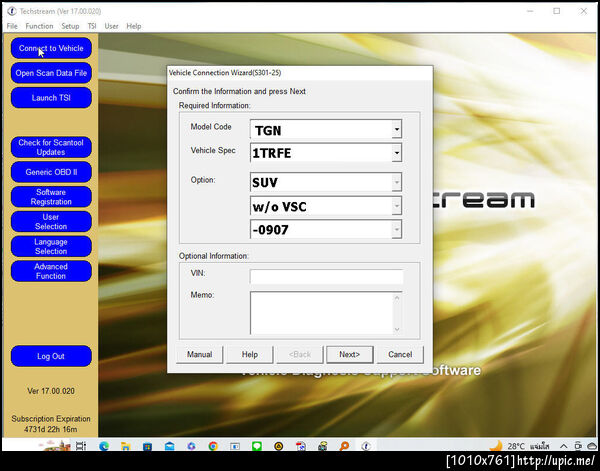Viewport: 600px width, 471px height.
Task: Click the Connect to Vehicle button
Action: [x=51, y=48]
